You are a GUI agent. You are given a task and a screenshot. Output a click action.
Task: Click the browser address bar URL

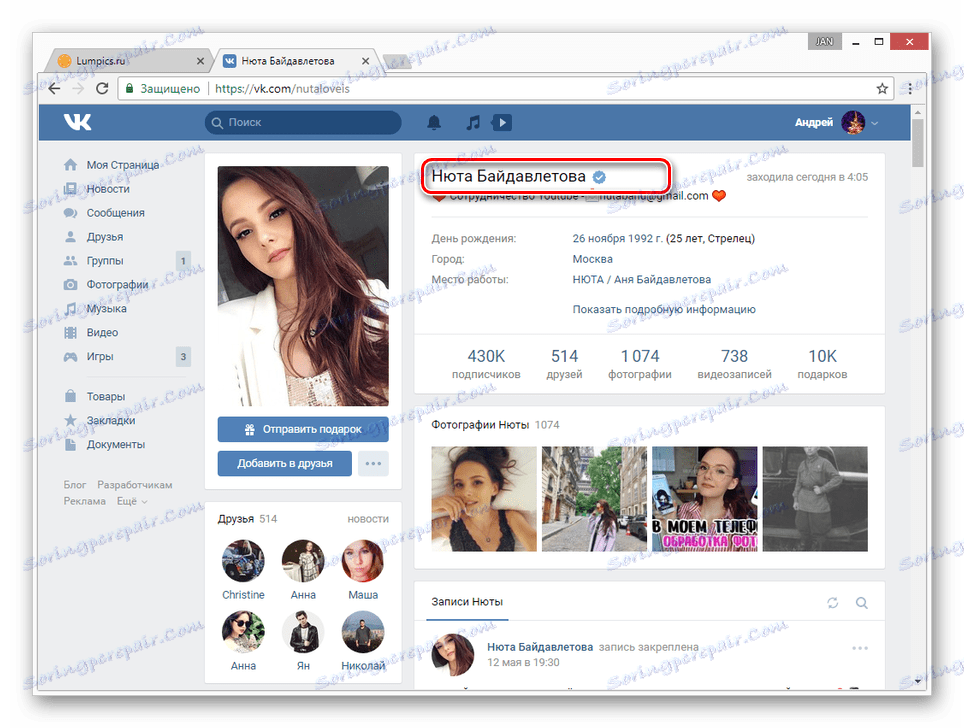pyautogui.click(x=282, y=89)
